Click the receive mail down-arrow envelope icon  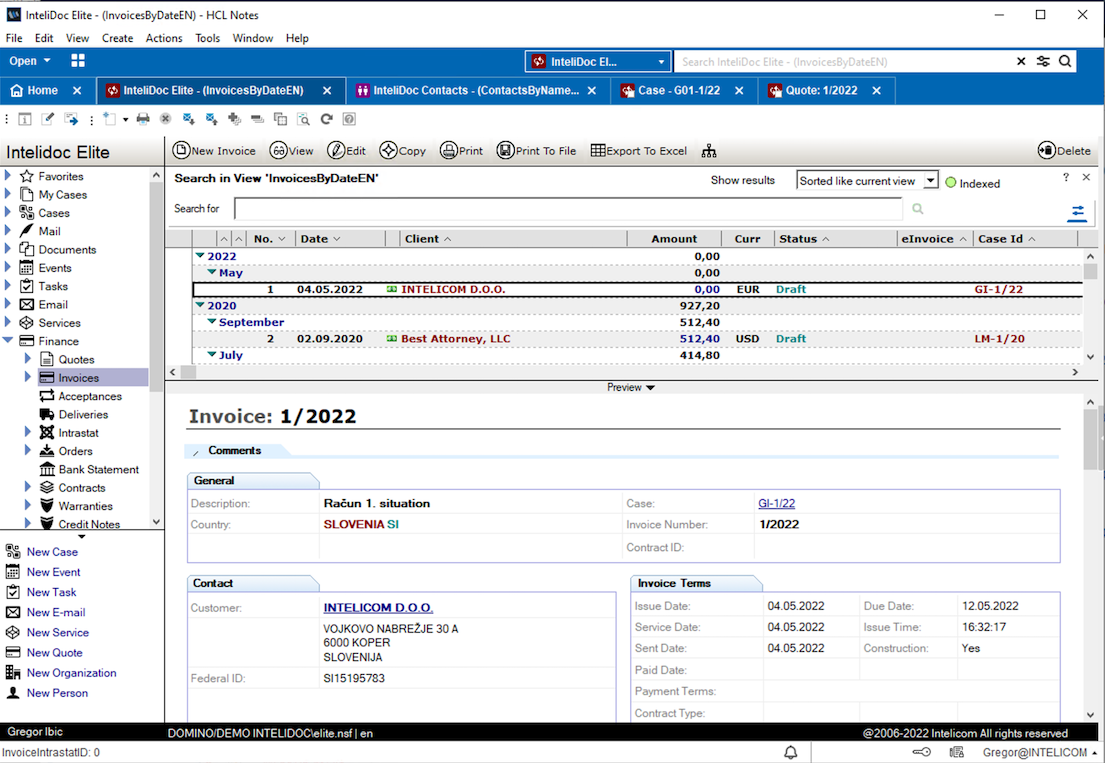coord(188,119)
